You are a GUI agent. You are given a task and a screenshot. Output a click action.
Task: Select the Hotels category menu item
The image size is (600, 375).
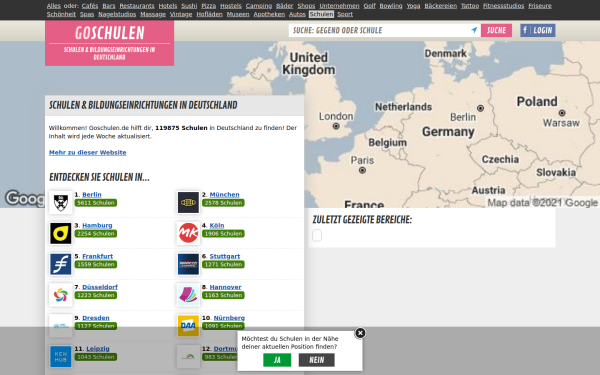pyautogui.click(x=168, y=6)
